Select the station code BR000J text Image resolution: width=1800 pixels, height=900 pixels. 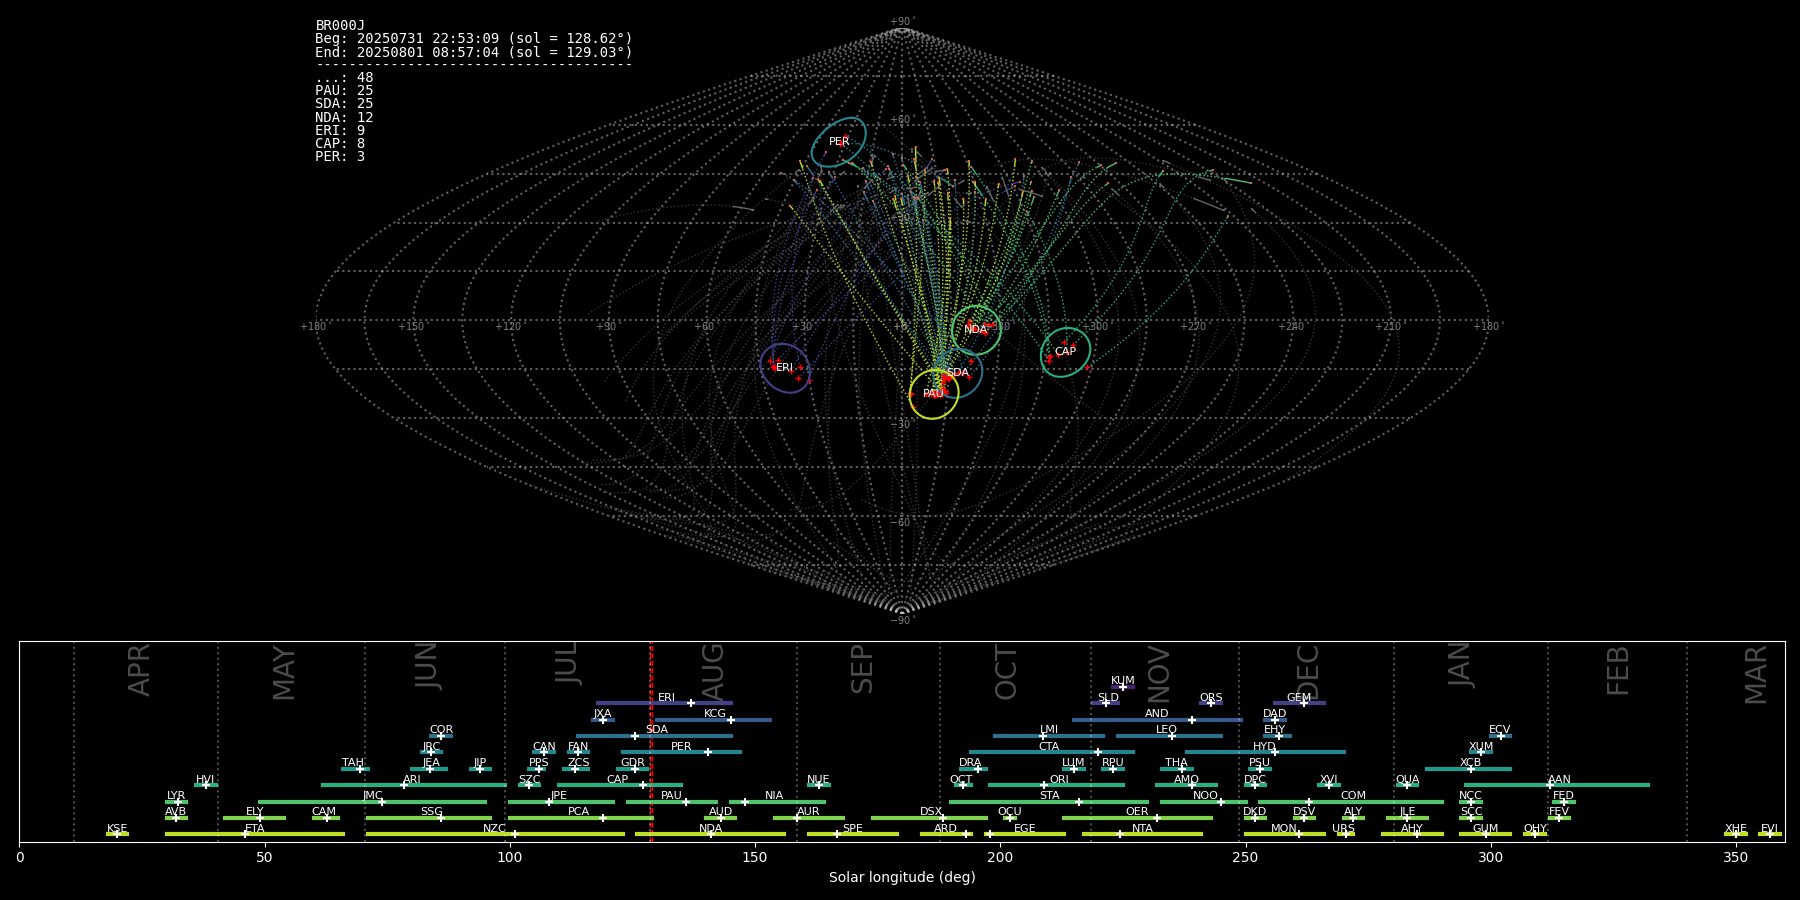[x=340, y=26]
